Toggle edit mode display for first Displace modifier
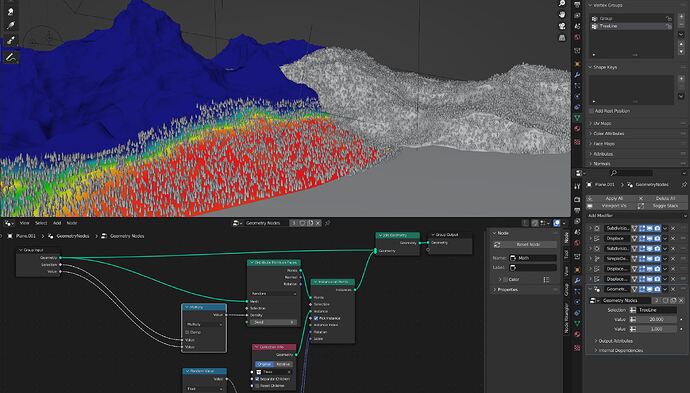This screenshot has height=393, width=690. click(642, 239)
